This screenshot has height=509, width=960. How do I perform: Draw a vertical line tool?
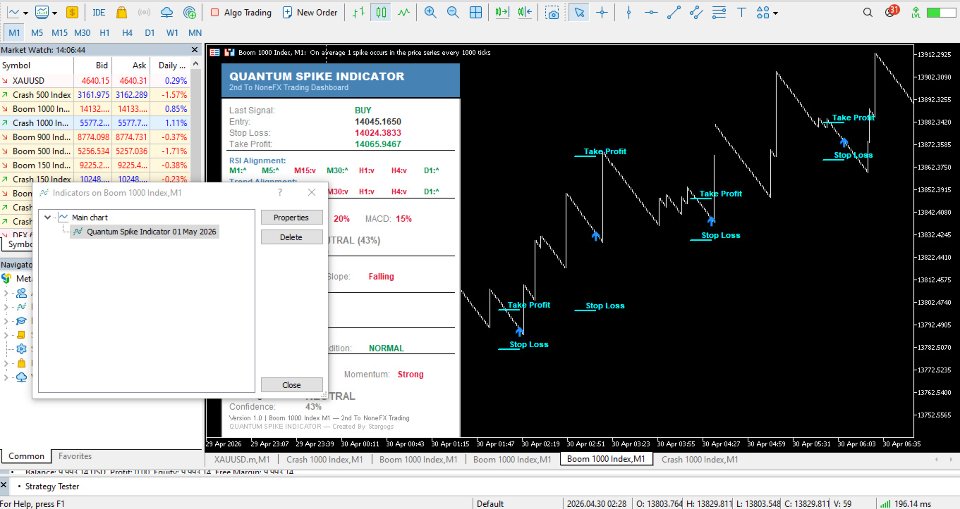(x=629, y=12)
